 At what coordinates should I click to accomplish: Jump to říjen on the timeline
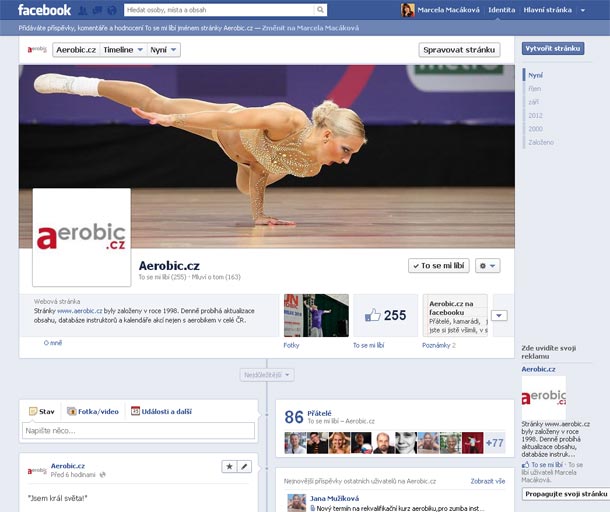(535, 89)
